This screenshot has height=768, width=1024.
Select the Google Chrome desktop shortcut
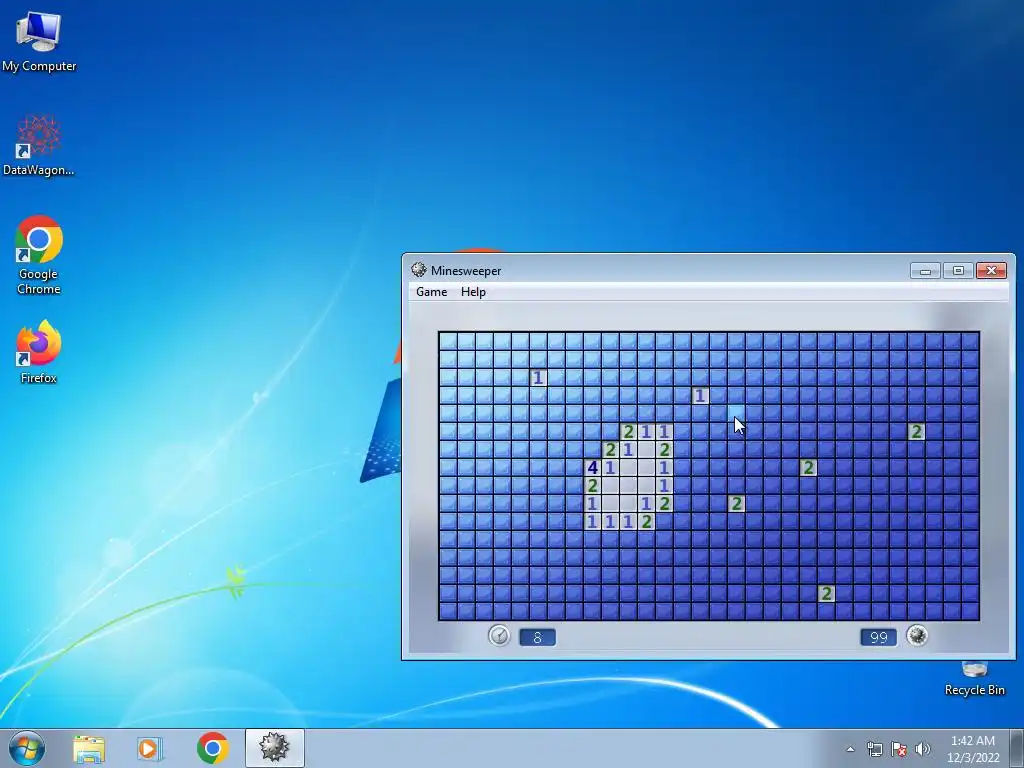click(x=39, y=255)
